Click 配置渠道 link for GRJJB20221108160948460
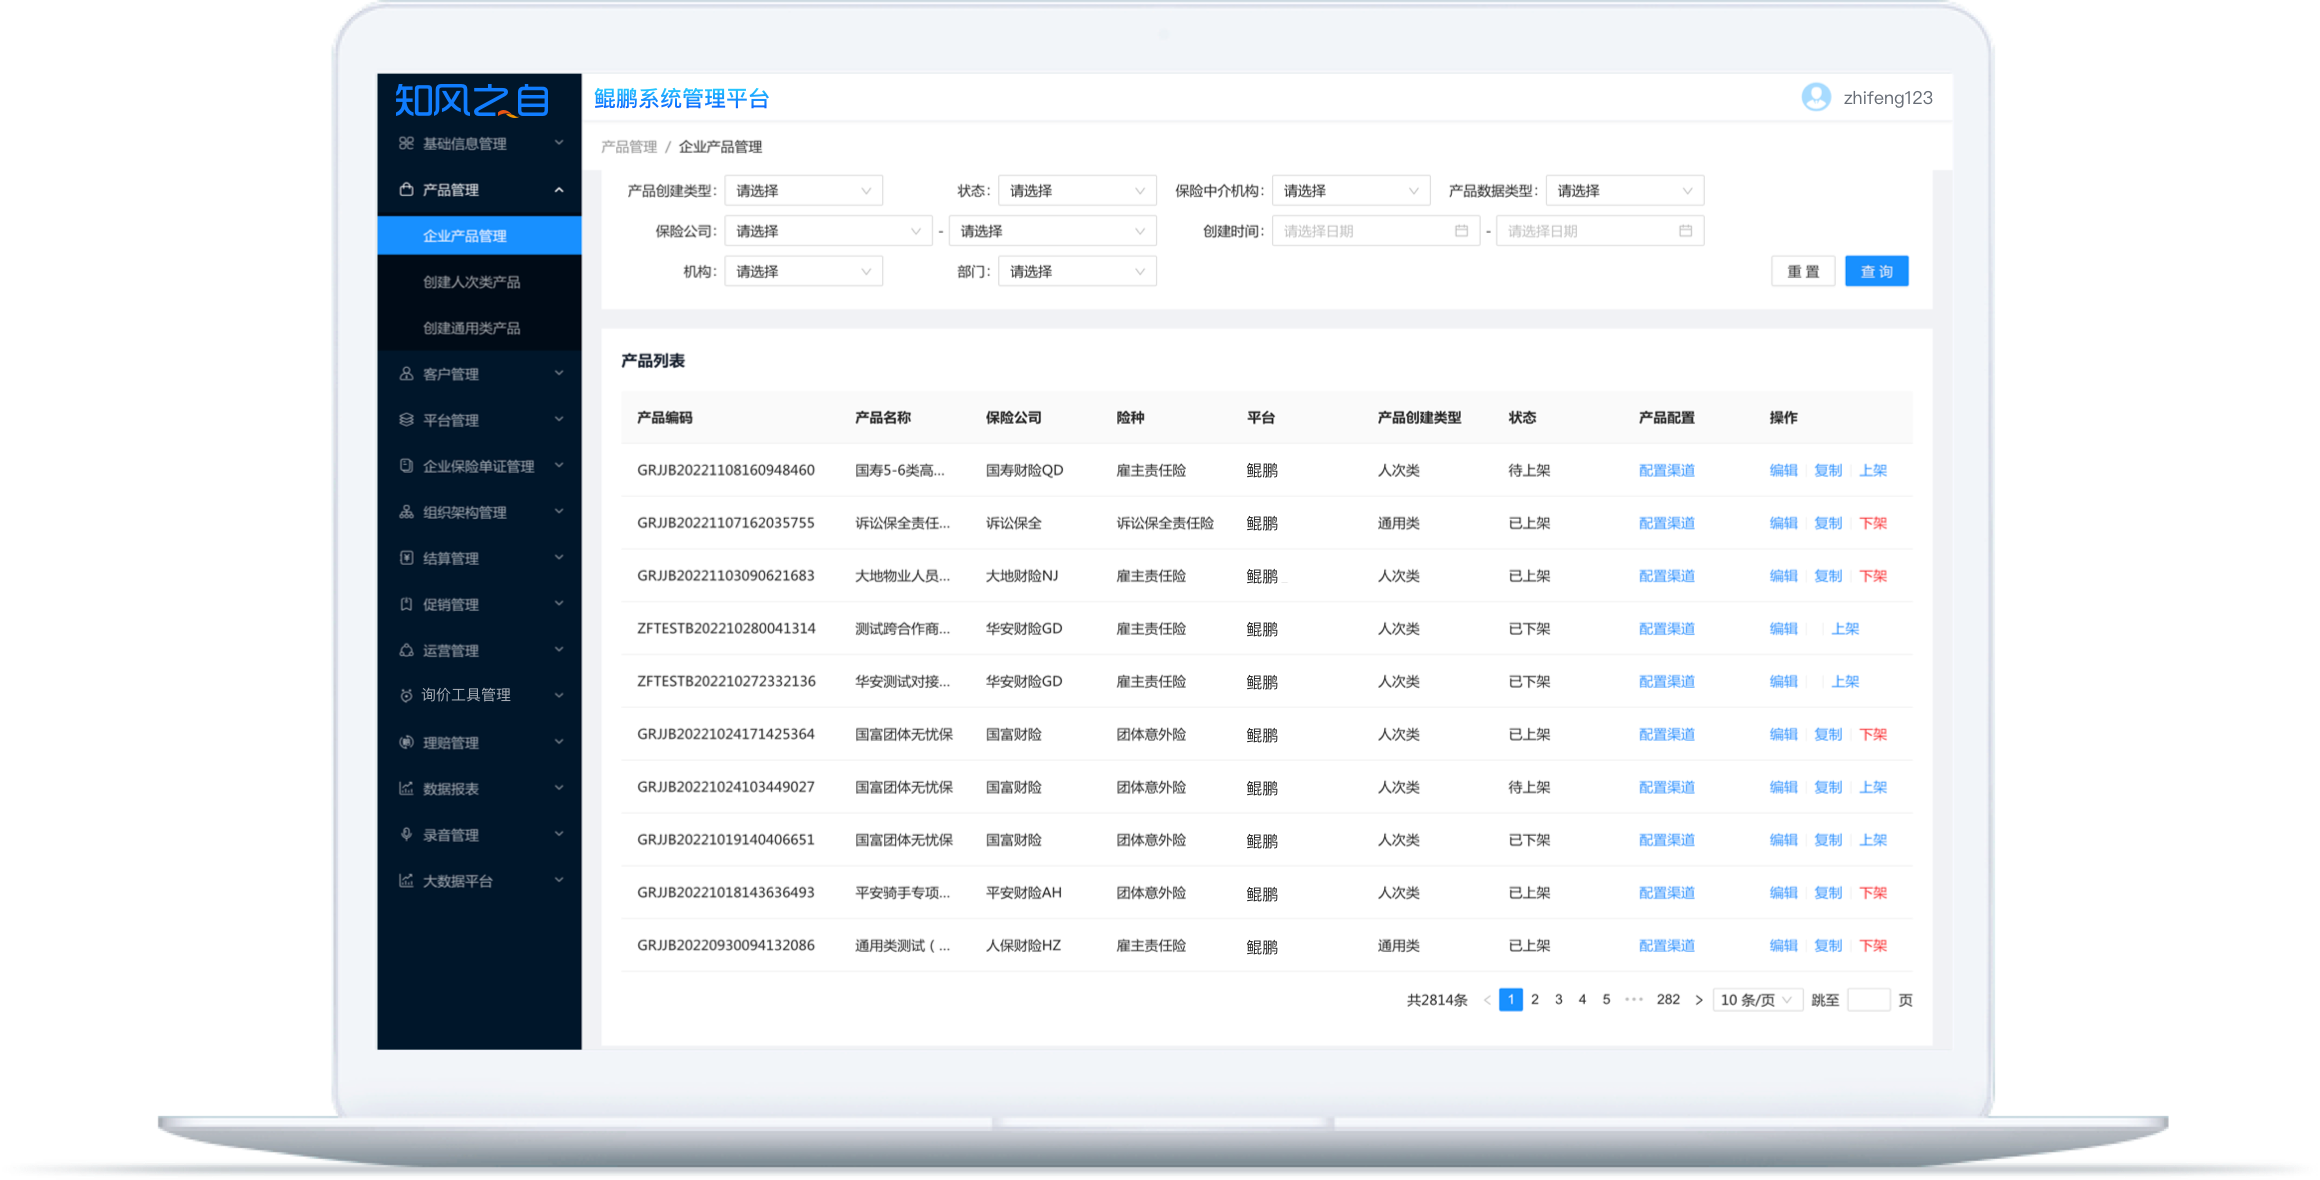Viewport: 2320px width, 1180px height. pyautogui.click(x=1666, y=470)
